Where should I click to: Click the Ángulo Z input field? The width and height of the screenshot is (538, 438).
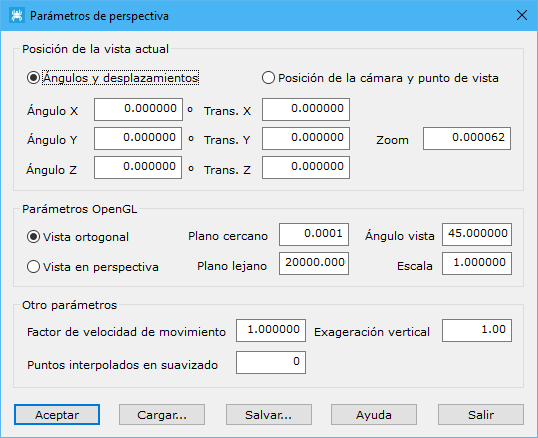tap(138, 167)
